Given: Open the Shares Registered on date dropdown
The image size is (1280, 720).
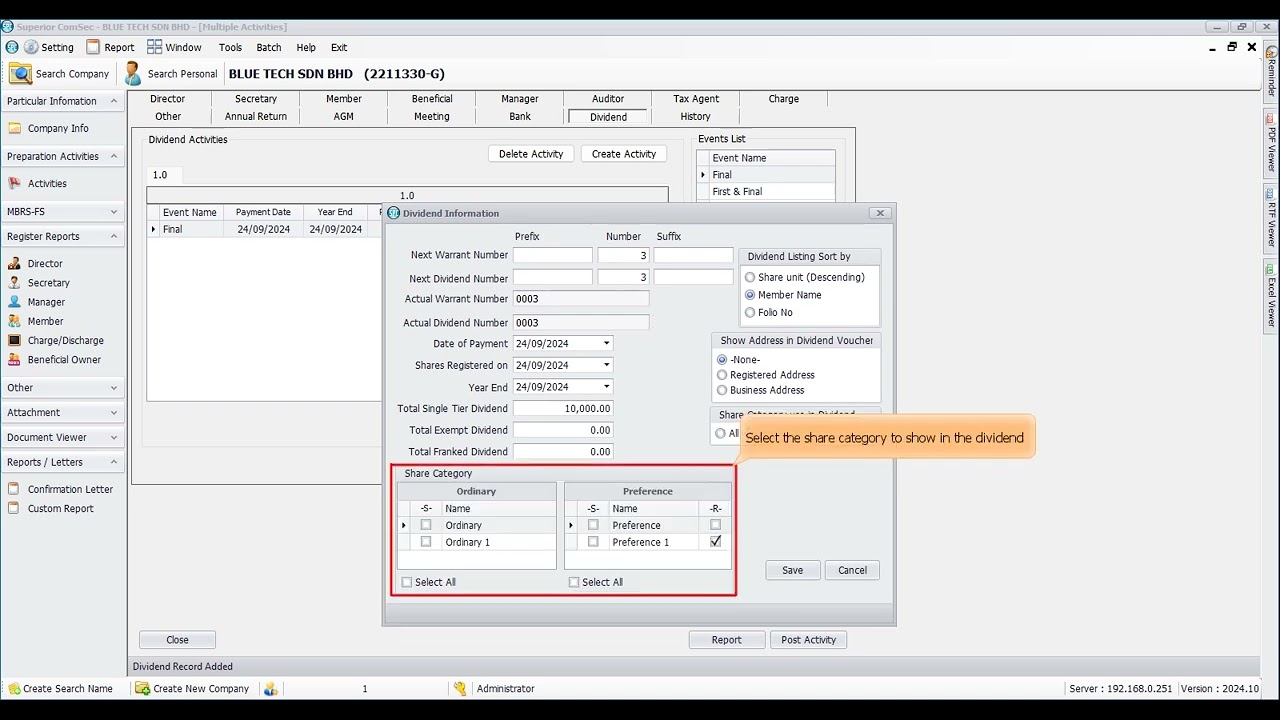Looking at the screenshot, I should pyautogui.click(x=606, y=365).
